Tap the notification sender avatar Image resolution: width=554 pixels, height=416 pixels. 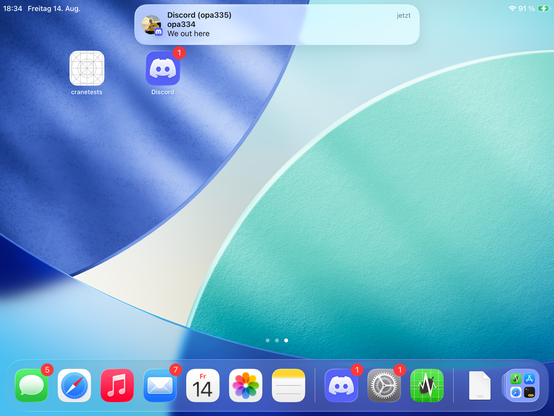152,25
